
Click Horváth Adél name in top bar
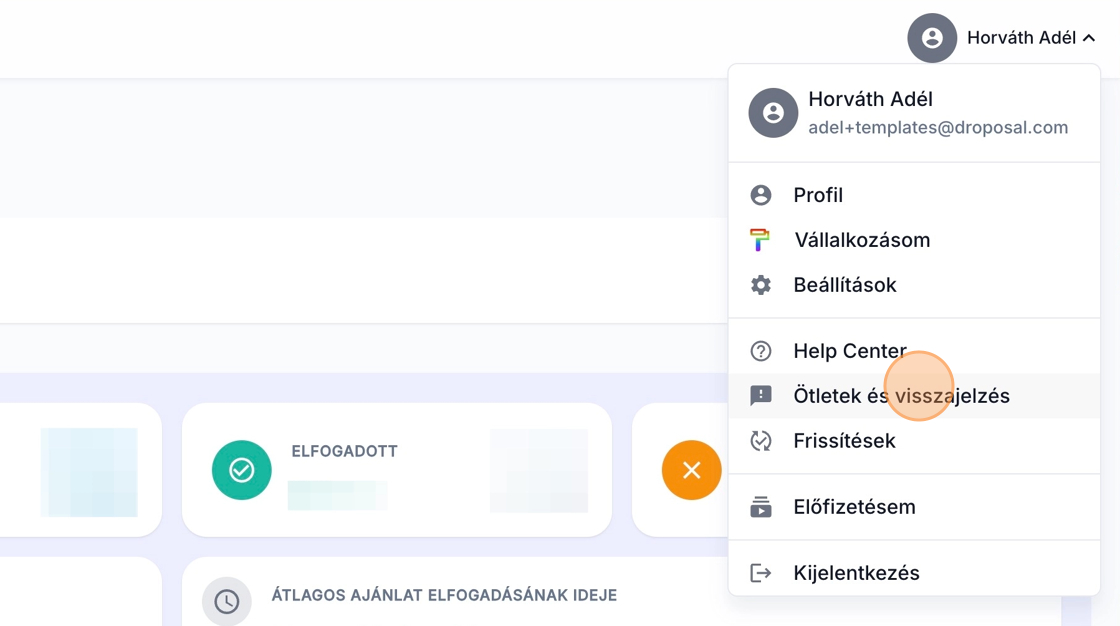click(x=1021, y=38)
